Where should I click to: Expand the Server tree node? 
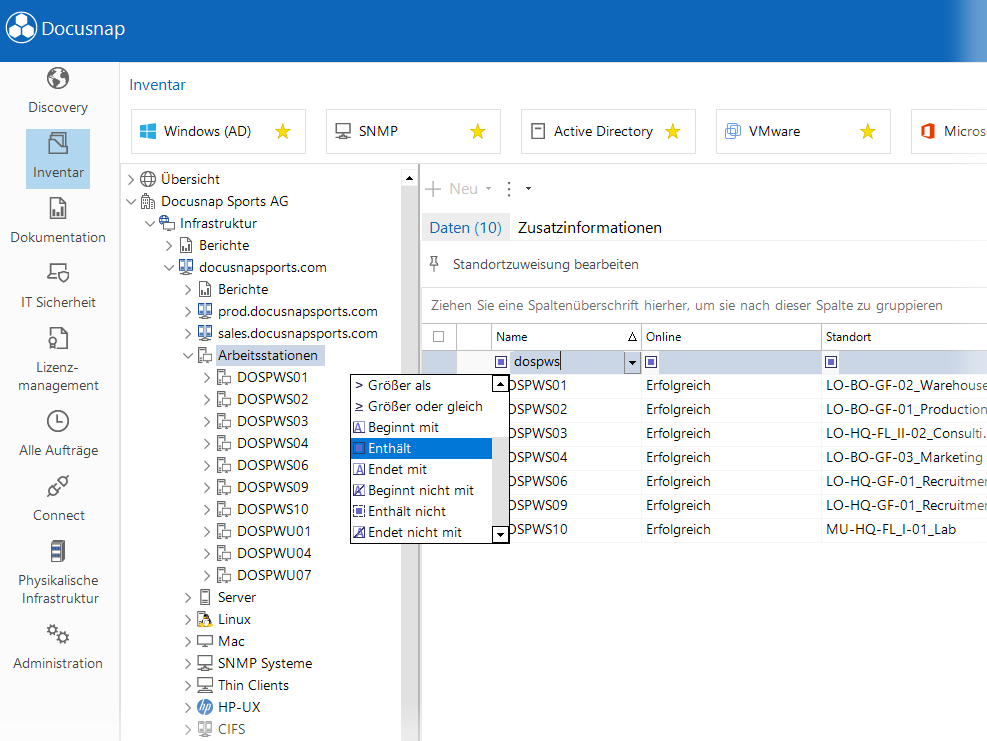click(x=188, y=597)
